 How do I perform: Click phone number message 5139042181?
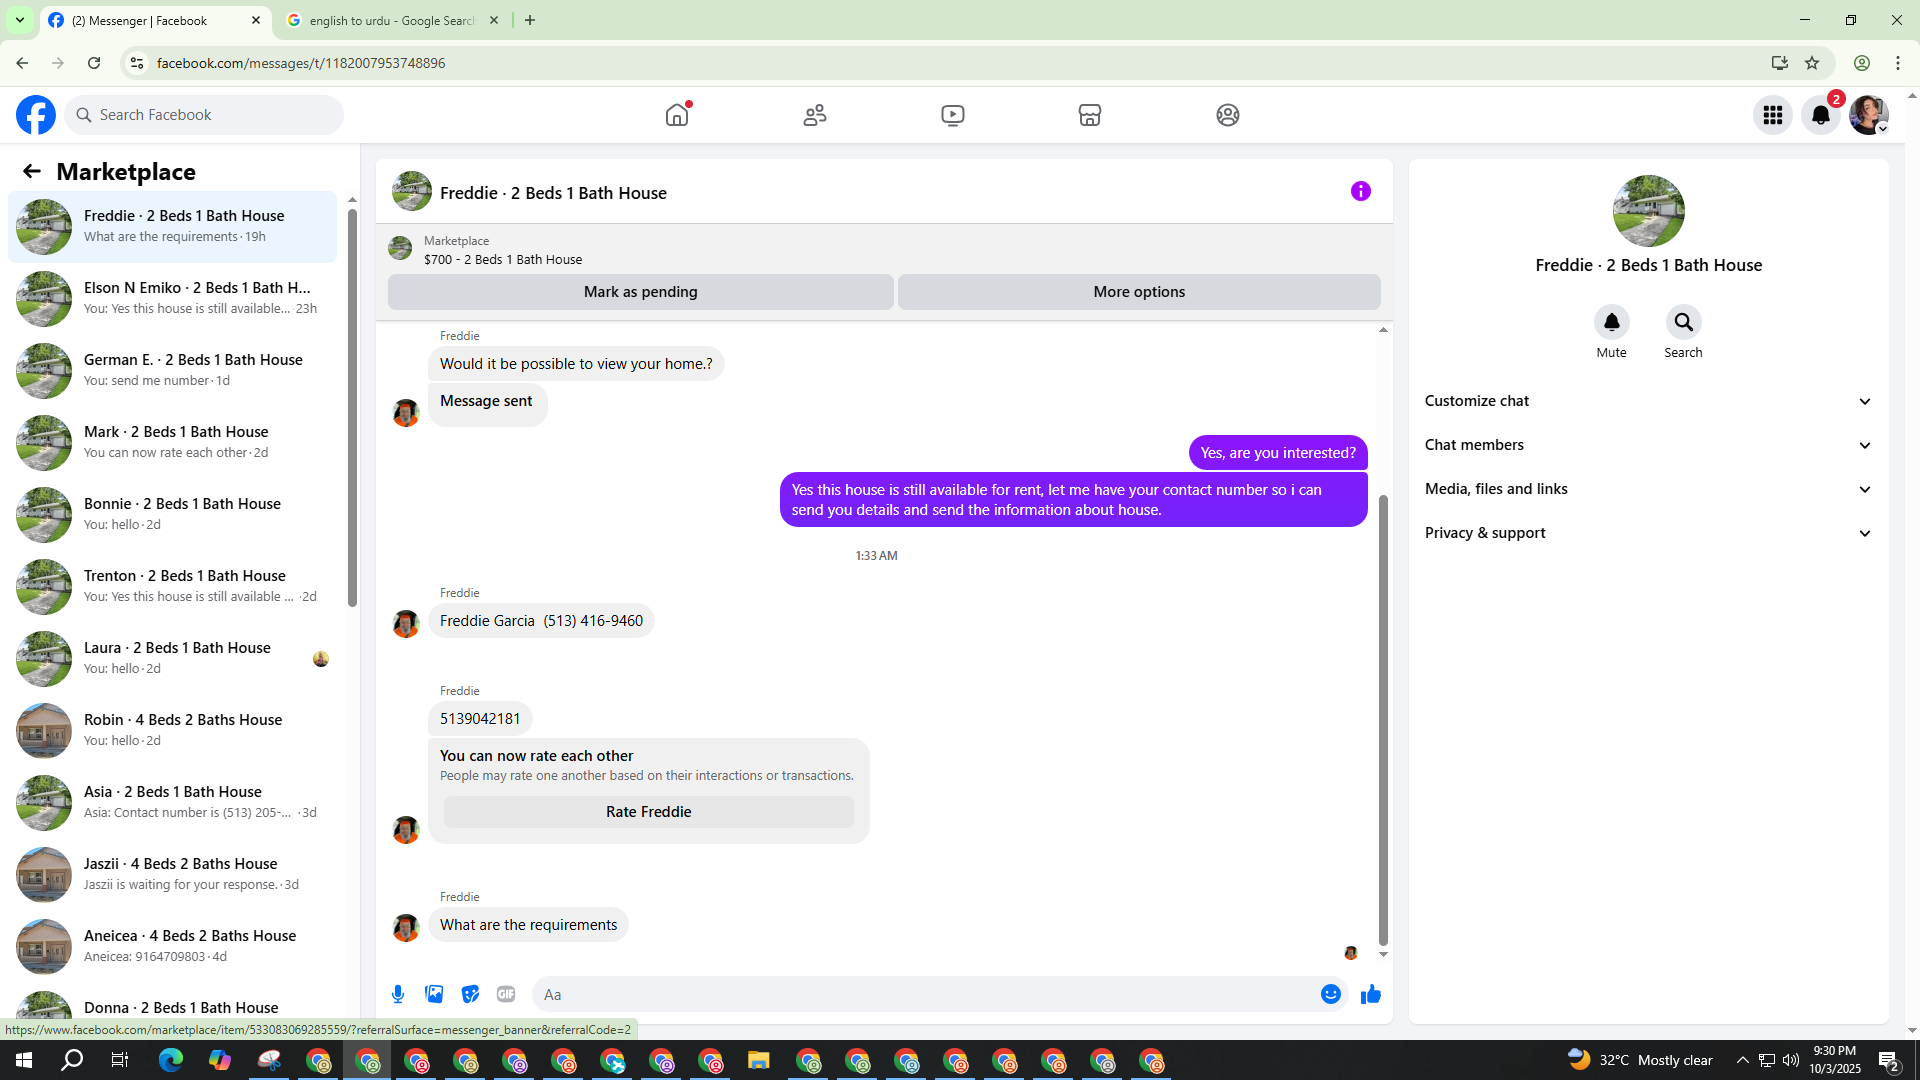[480, 718]
